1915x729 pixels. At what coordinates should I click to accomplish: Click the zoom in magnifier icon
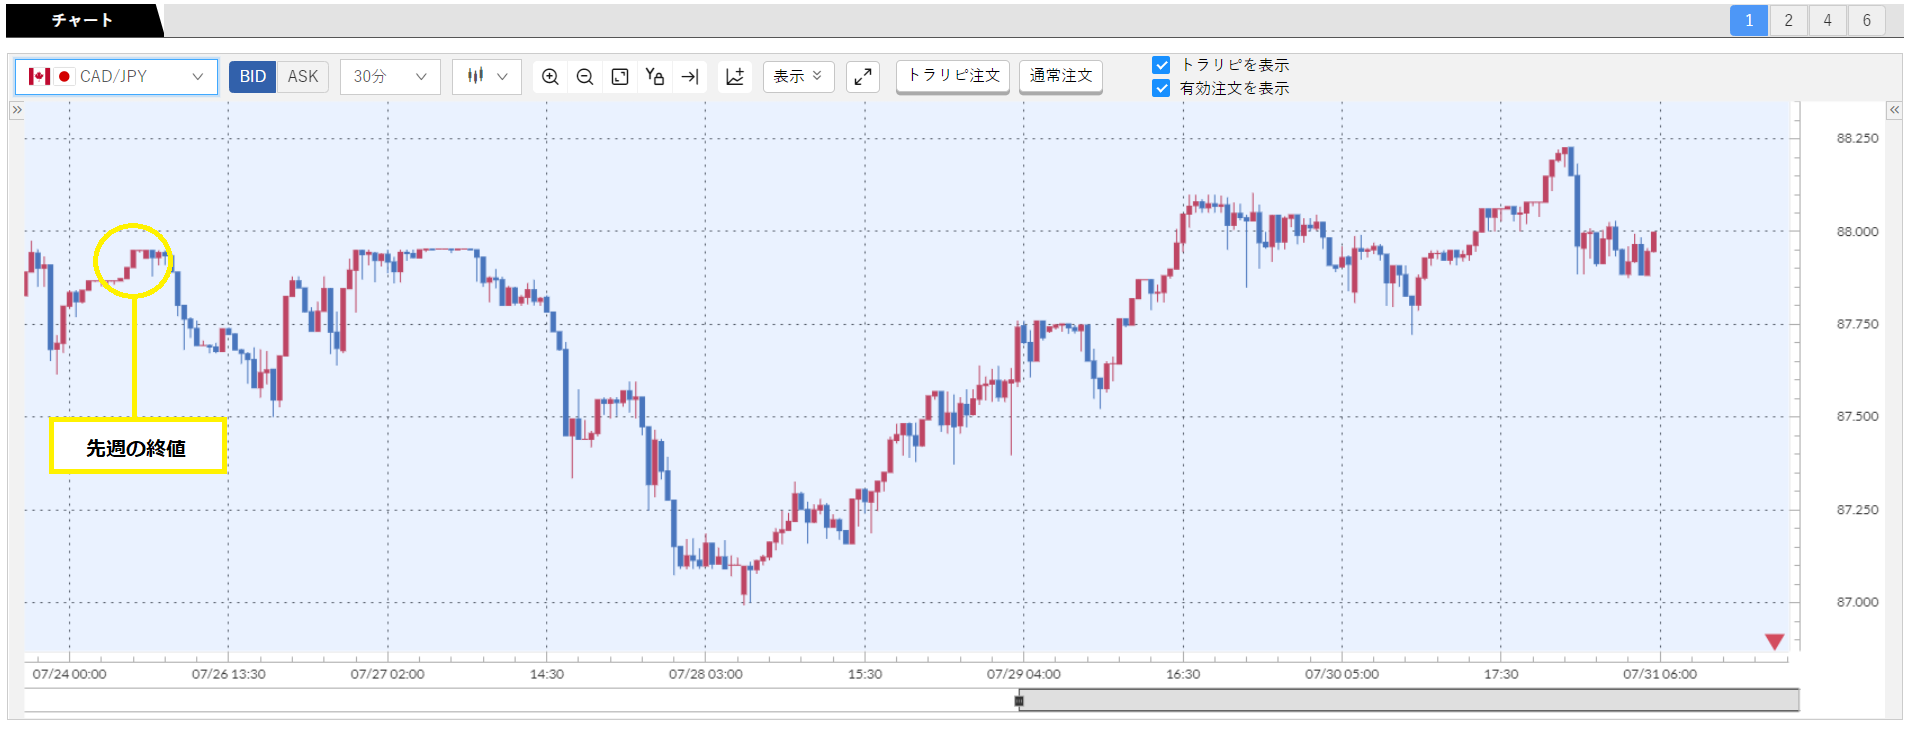click(550, 76)
